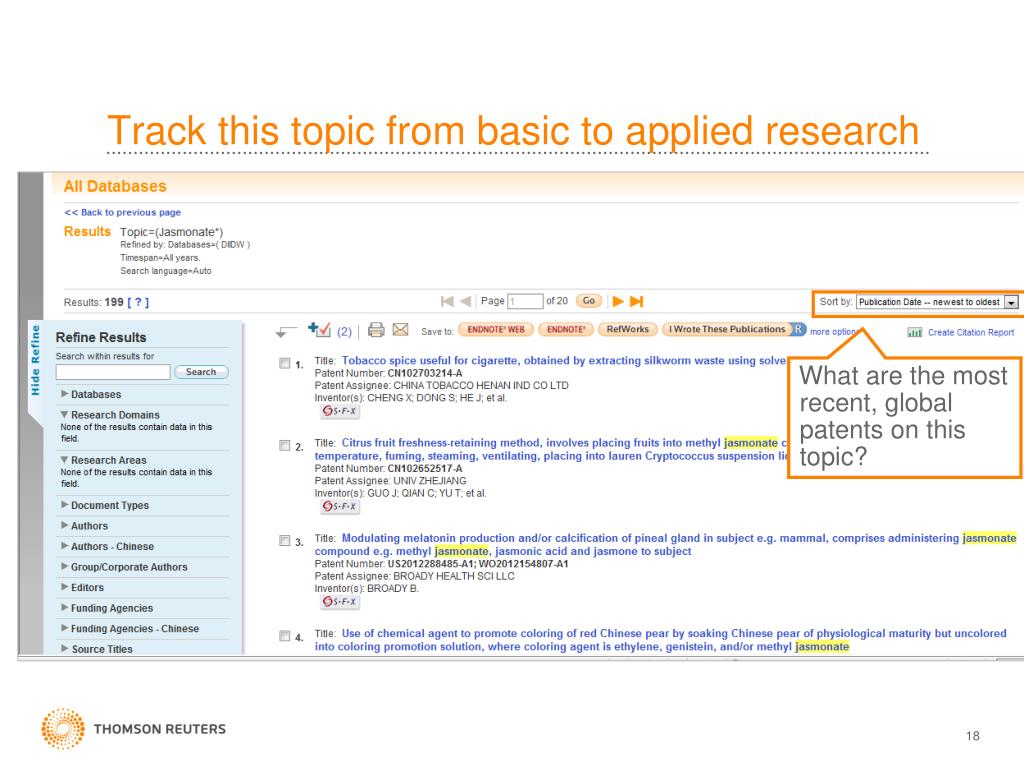Screen dimensions: 1024x768
Task: Save records to EndNote
Action: (566, 330)
